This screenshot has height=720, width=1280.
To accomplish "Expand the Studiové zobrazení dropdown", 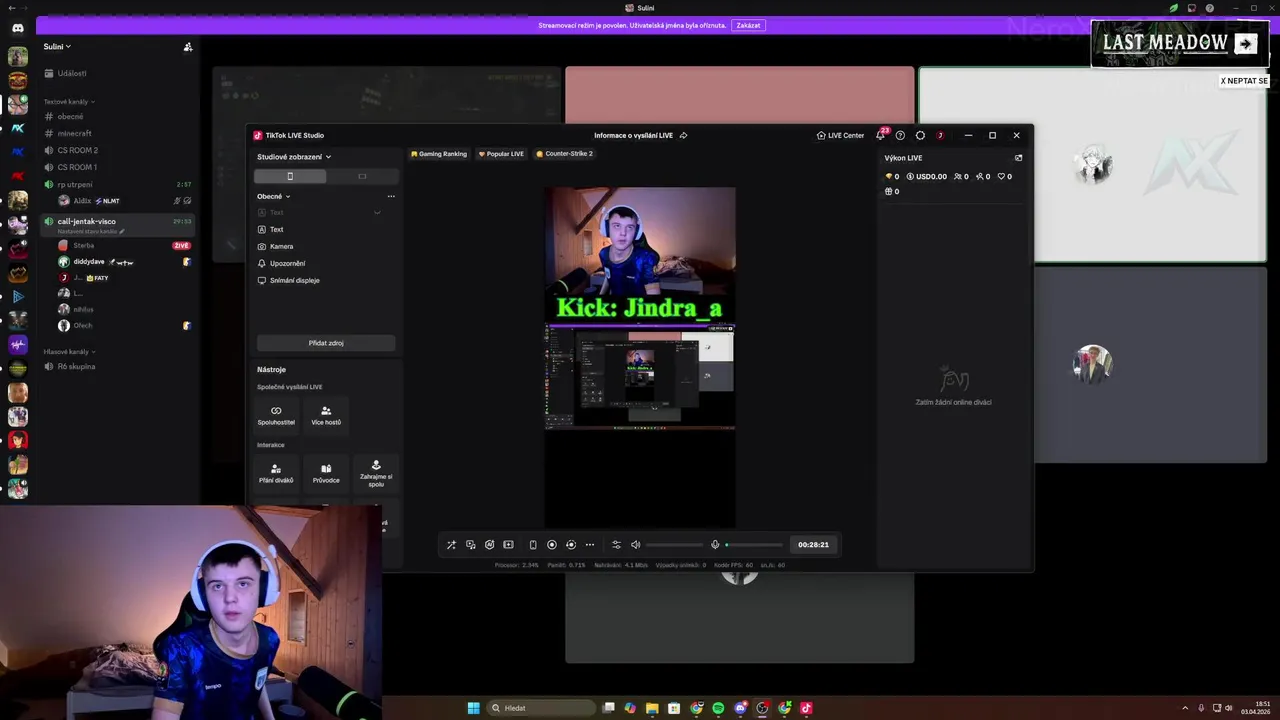I will tap(294, 157).
